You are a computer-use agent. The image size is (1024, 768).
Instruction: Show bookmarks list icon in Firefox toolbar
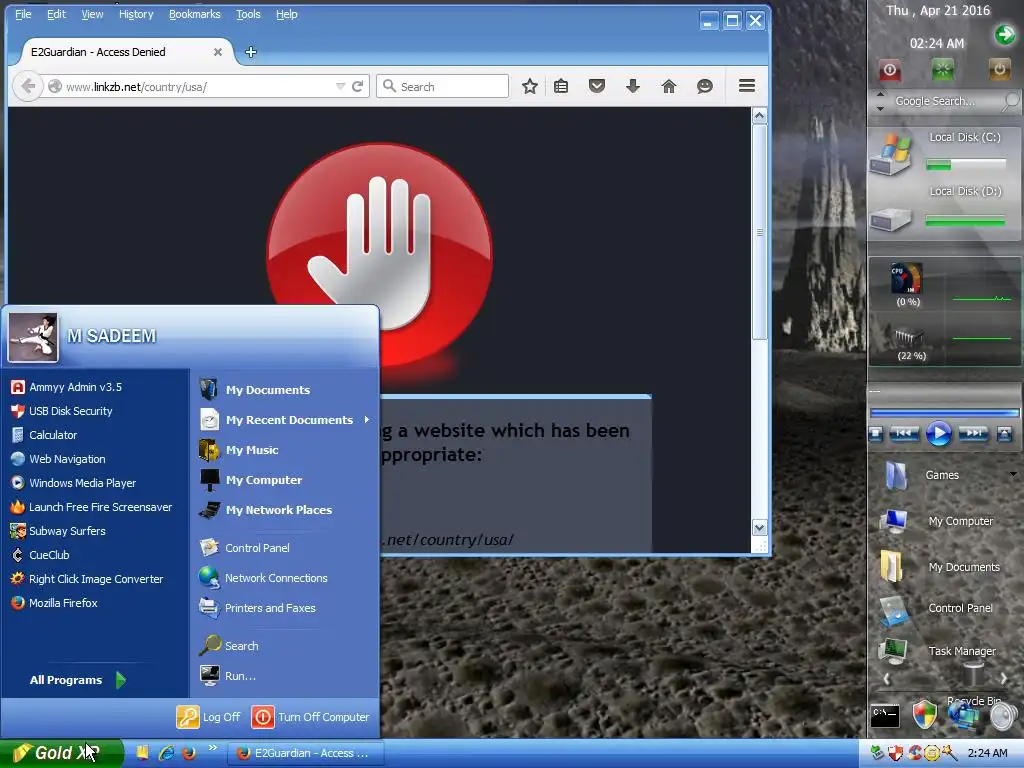coord(561,86)
